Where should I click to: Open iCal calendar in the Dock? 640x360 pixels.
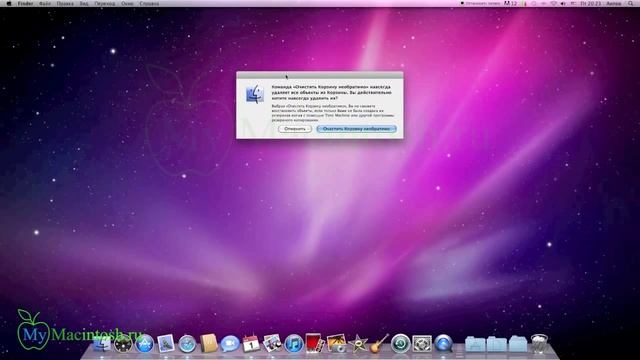pyautogui.click(x=251, y=344)
